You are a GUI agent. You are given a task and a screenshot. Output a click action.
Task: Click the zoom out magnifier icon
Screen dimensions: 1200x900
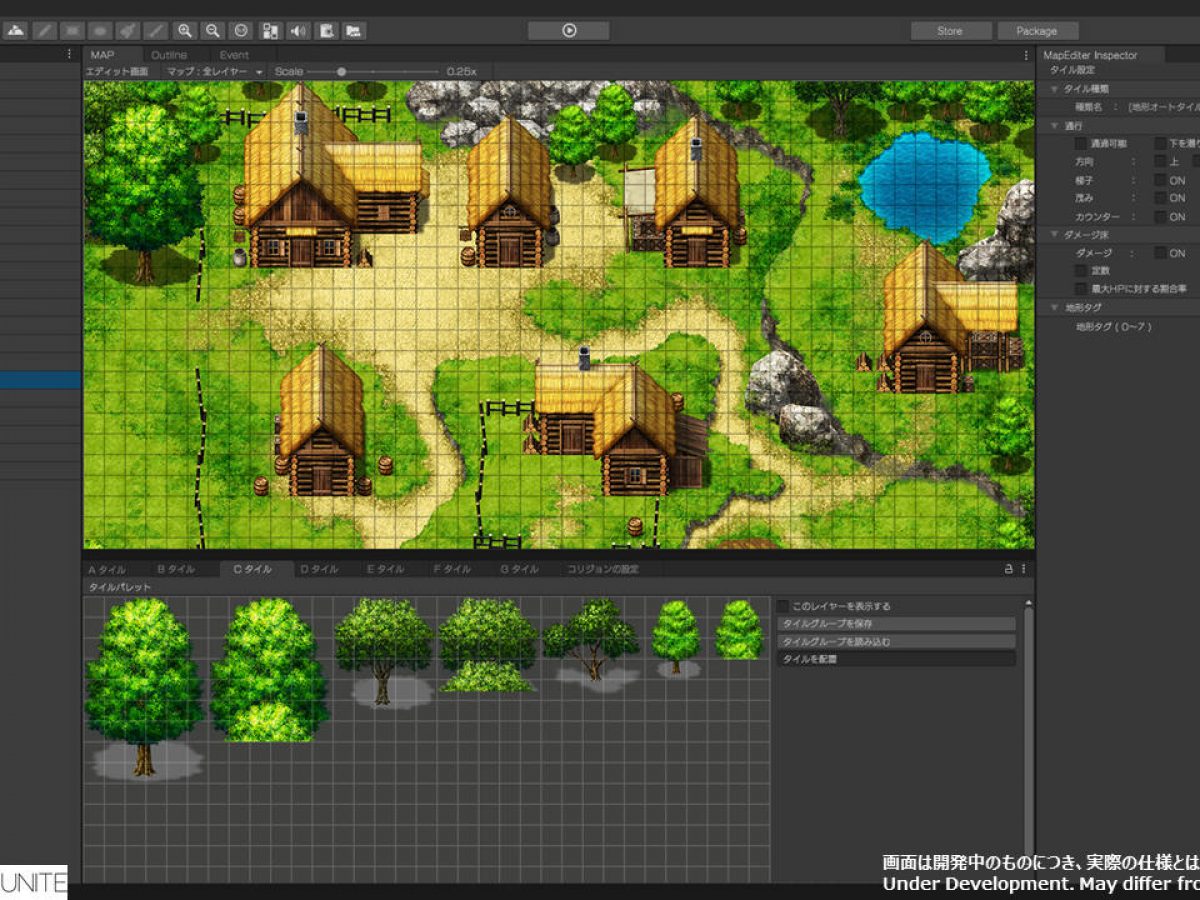click(x=212, y=31)
